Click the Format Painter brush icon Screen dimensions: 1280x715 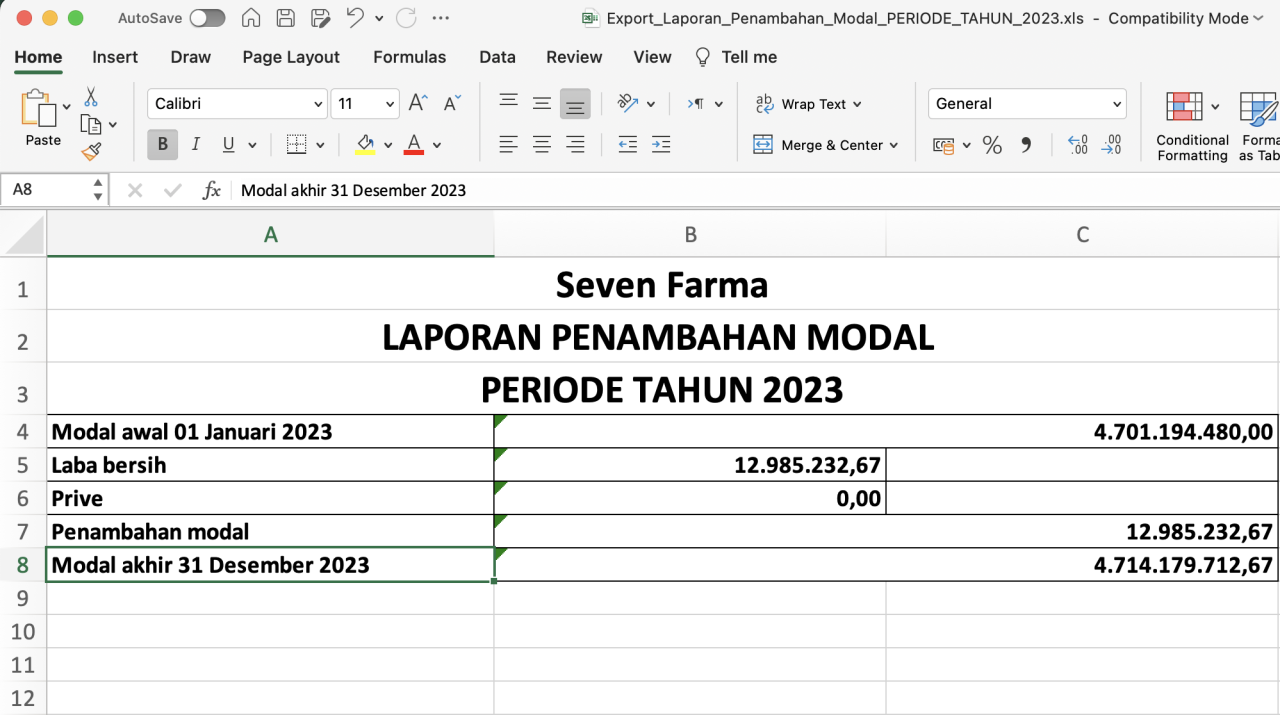(91, 152)
